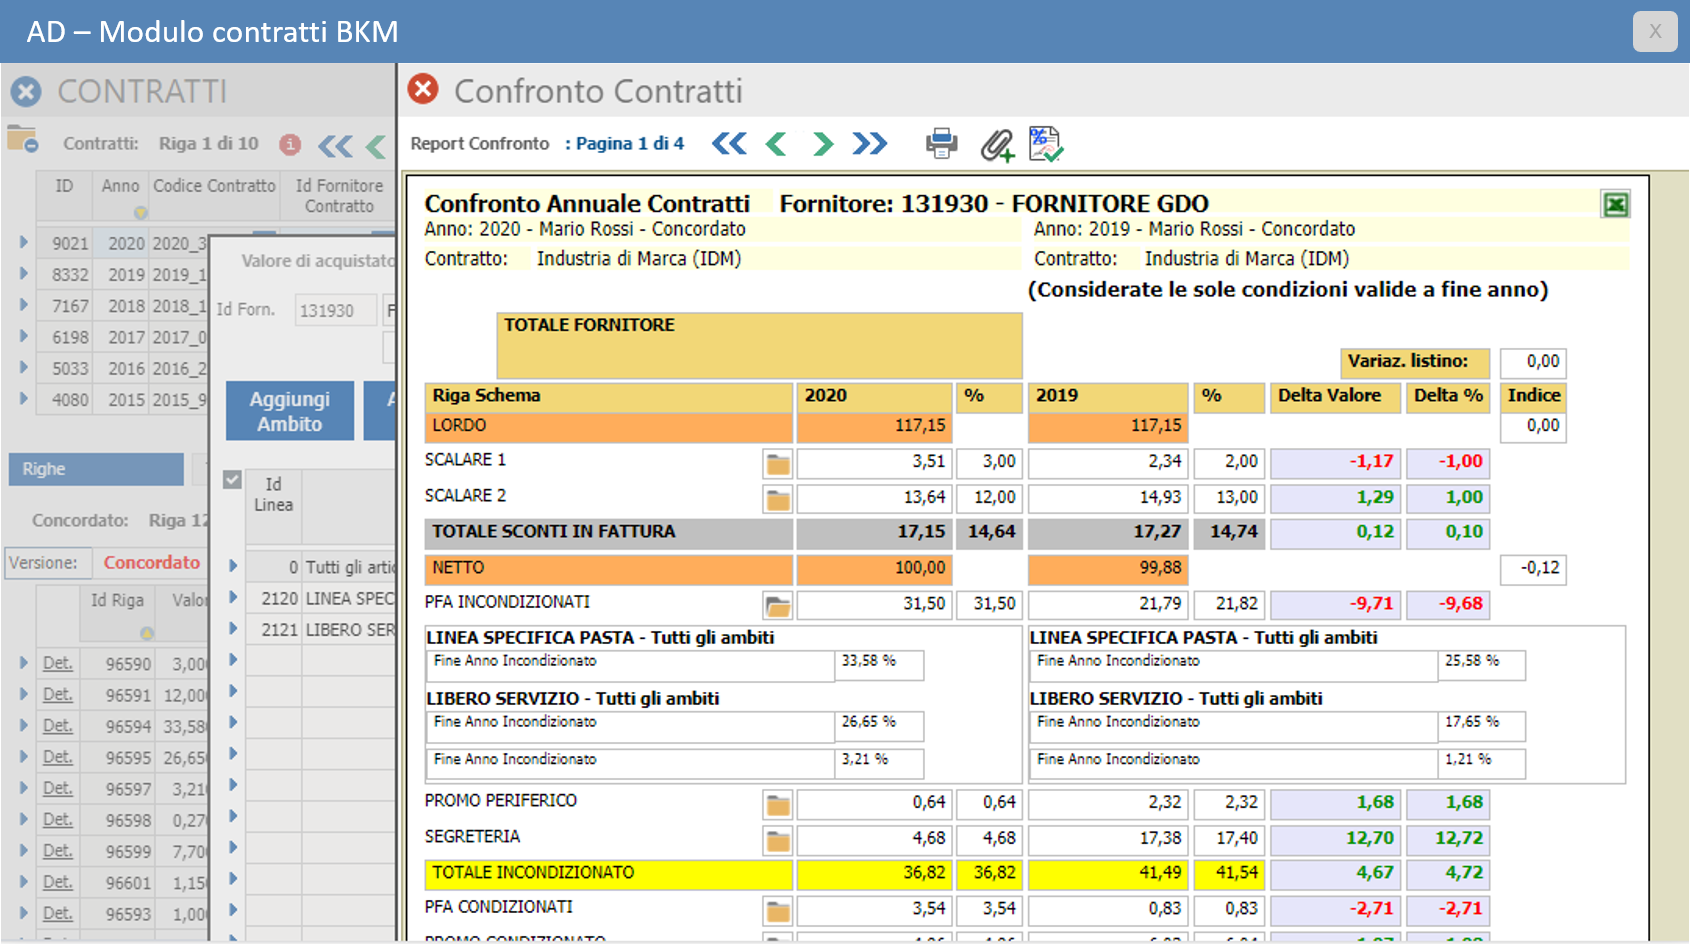
Task: Expand line 2120 LINEA SPEC row
Action: pyautogui.click(x=232, y=597)
